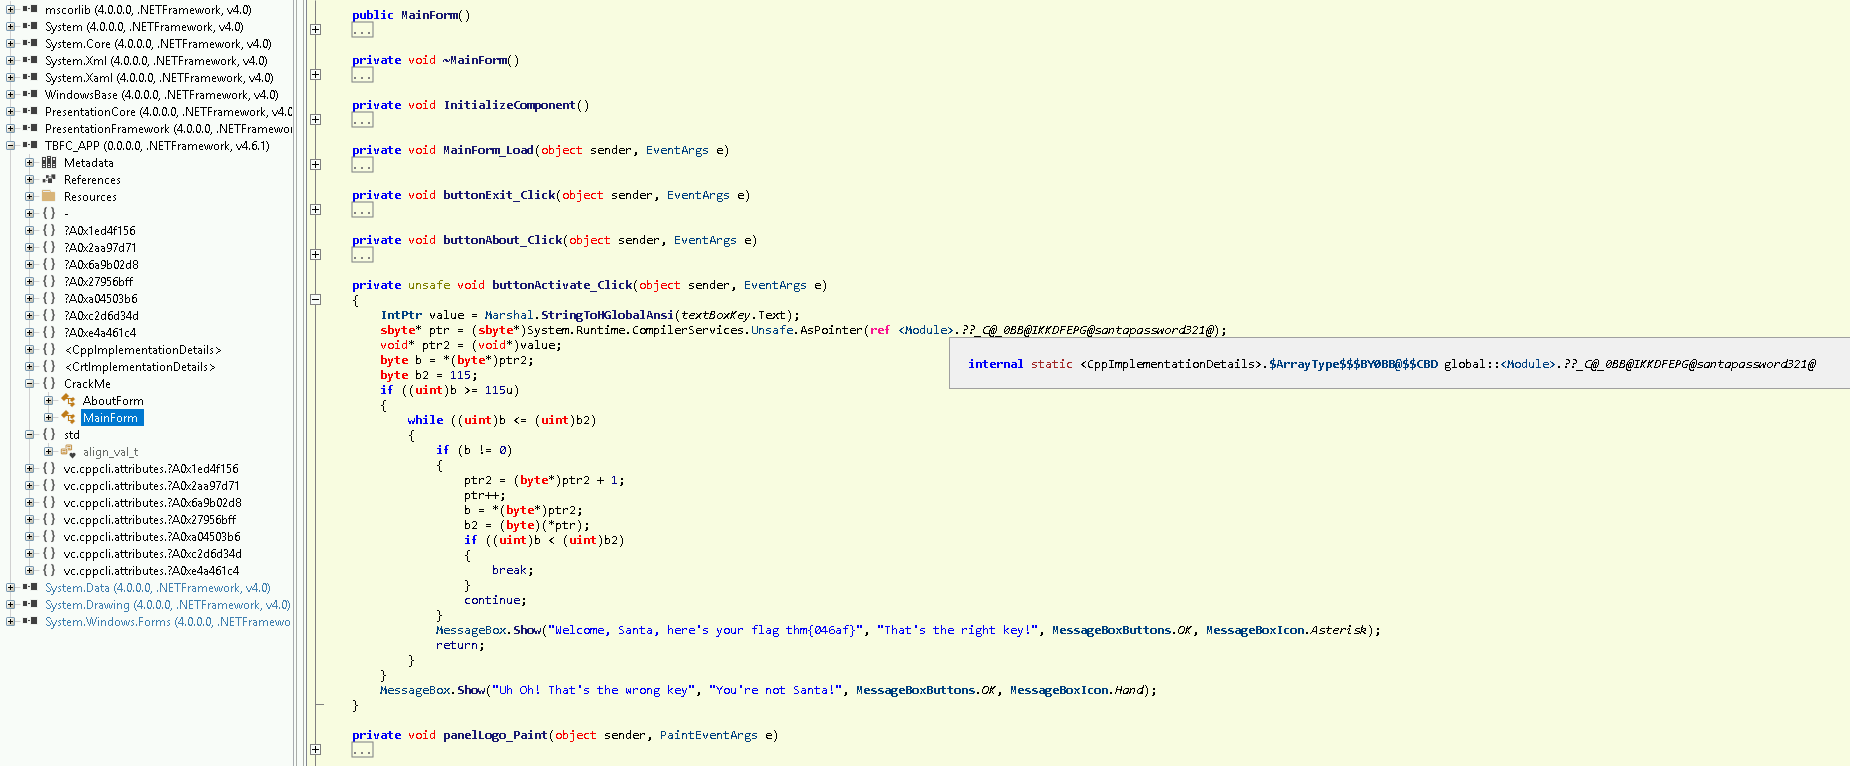Viewport: 1850px width, 766px height.
Task: Click the PaintEventArgs type reference
Action: [x=708, y=735]
